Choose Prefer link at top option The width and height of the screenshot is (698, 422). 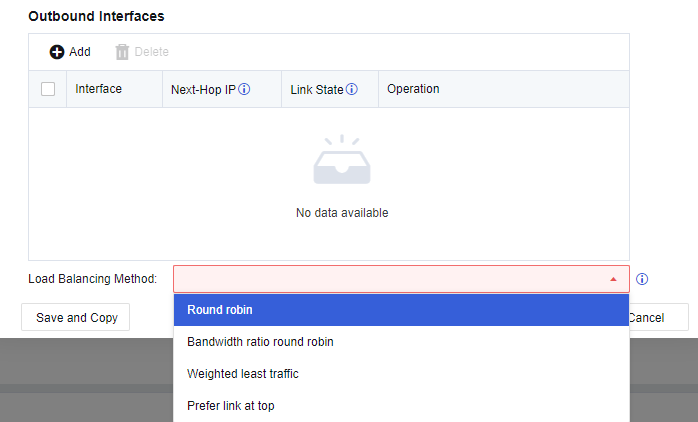(x=230, y=406)
